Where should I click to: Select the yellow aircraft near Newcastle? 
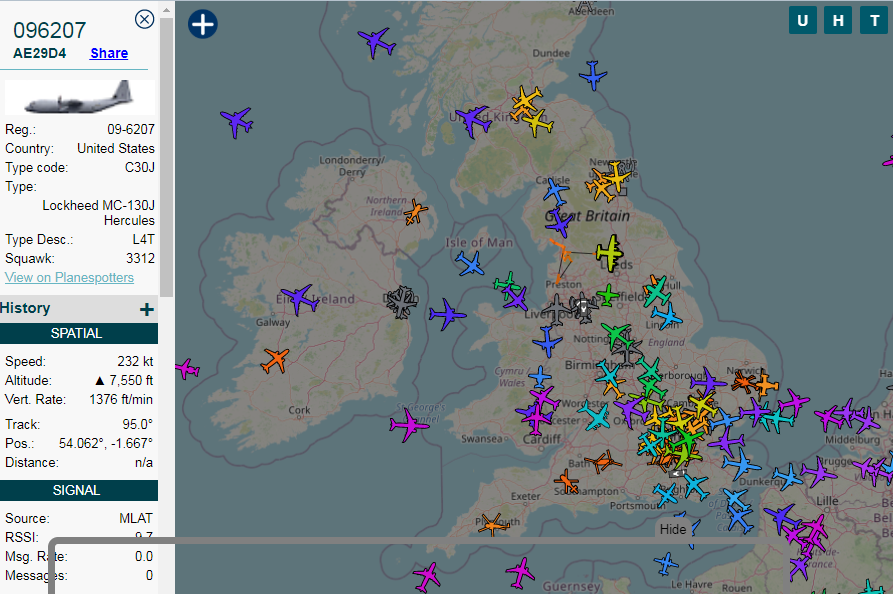pyautogui.click(x=616, y=176)
